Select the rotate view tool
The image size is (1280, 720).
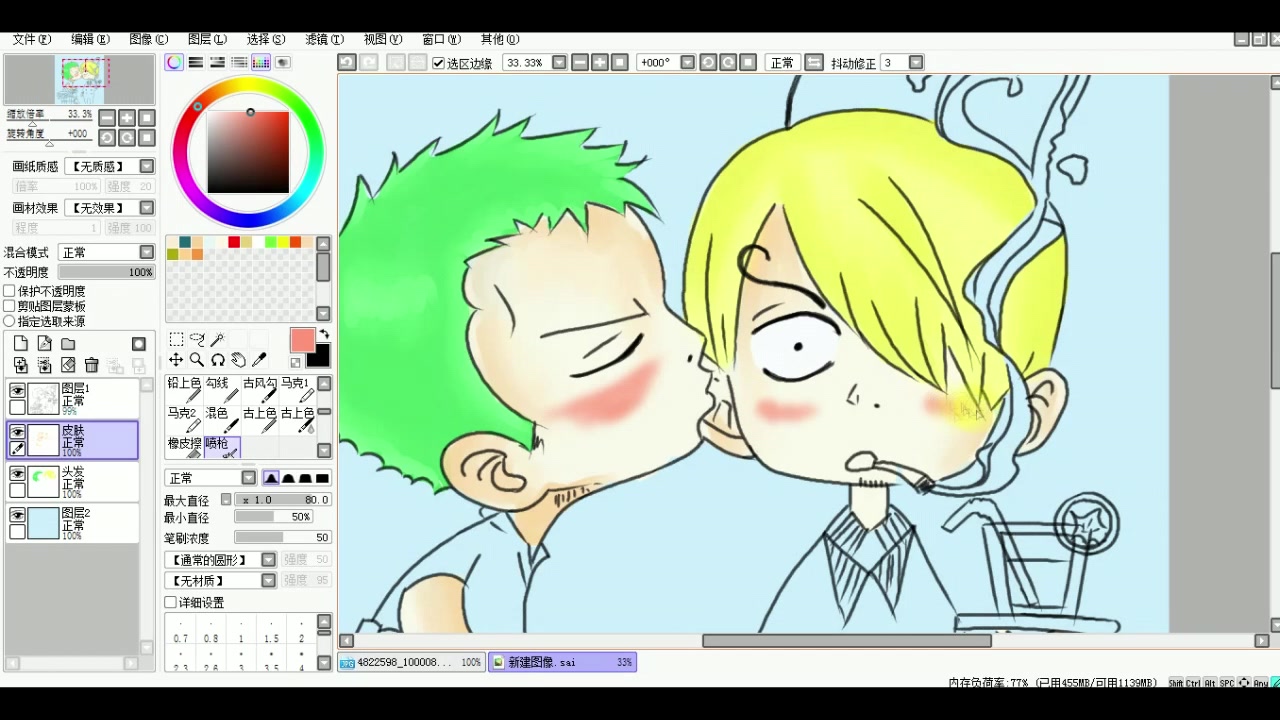217,360
